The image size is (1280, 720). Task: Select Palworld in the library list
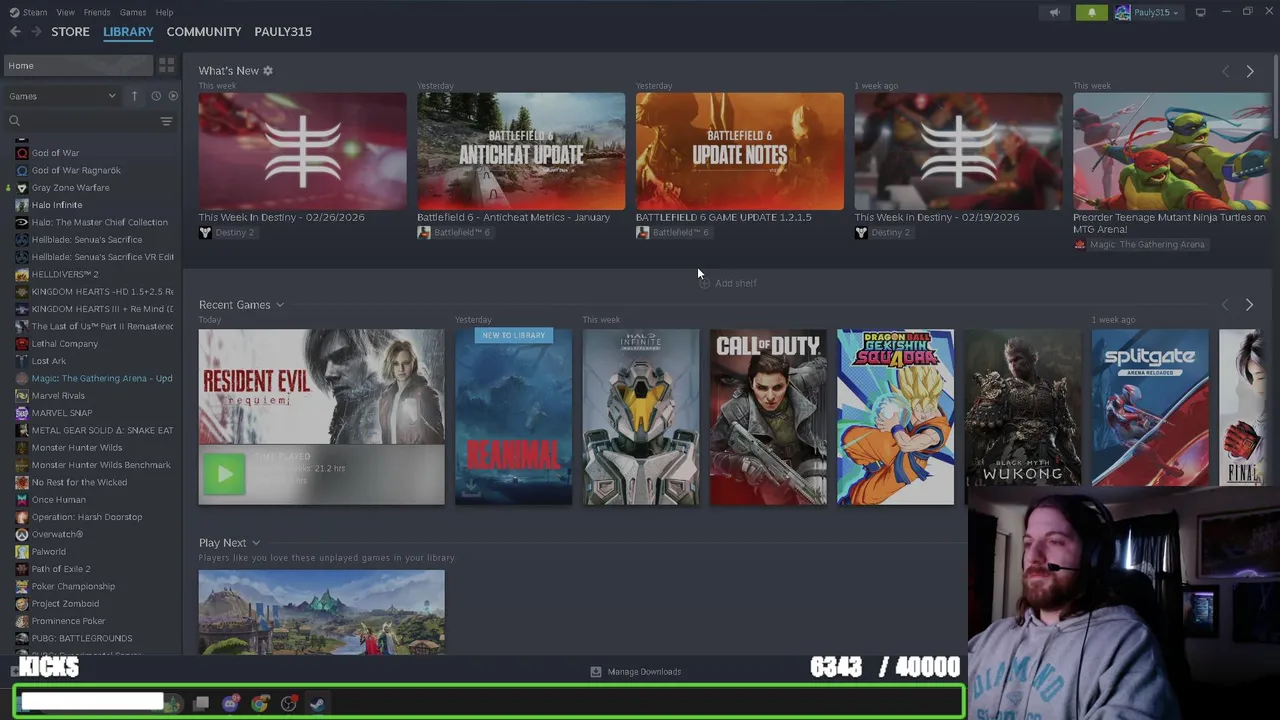pos(48,552)
